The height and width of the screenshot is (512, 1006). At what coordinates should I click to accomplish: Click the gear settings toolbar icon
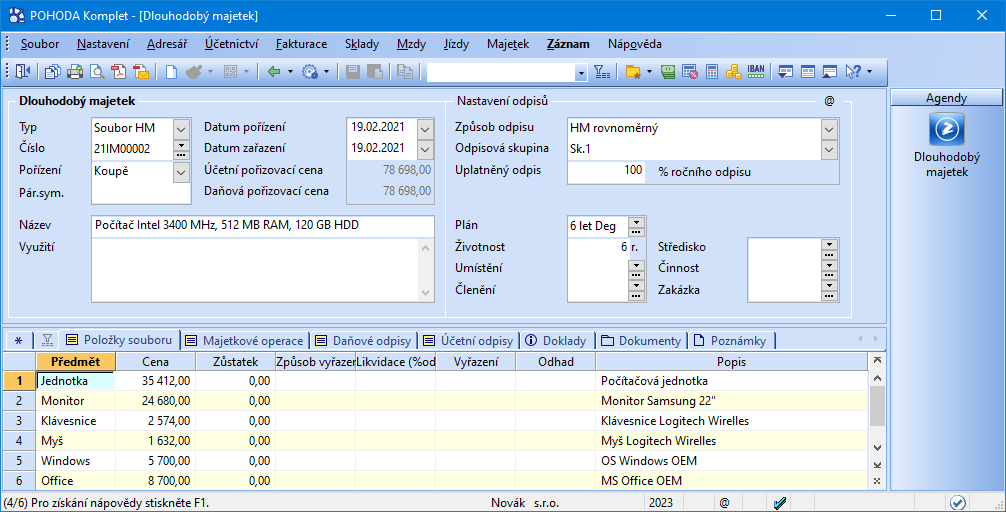coord(311,72)
